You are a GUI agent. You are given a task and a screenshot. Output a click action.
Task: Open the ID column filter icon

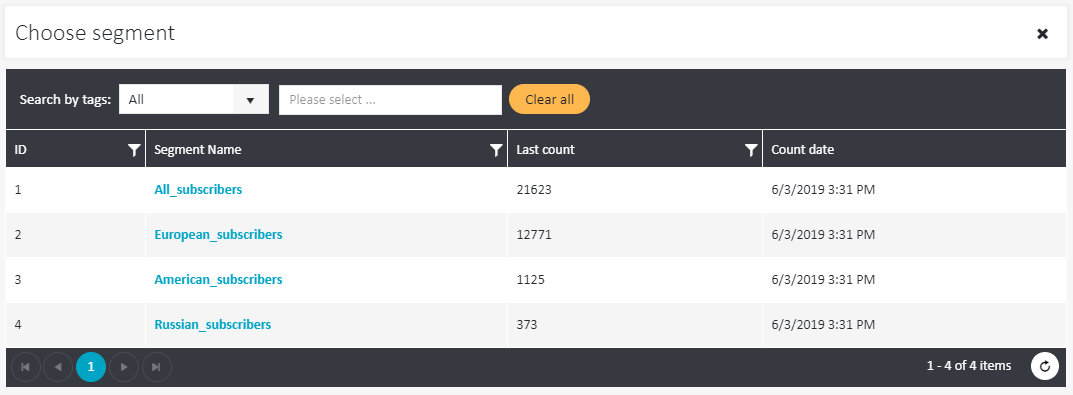(x=134, y=150)
